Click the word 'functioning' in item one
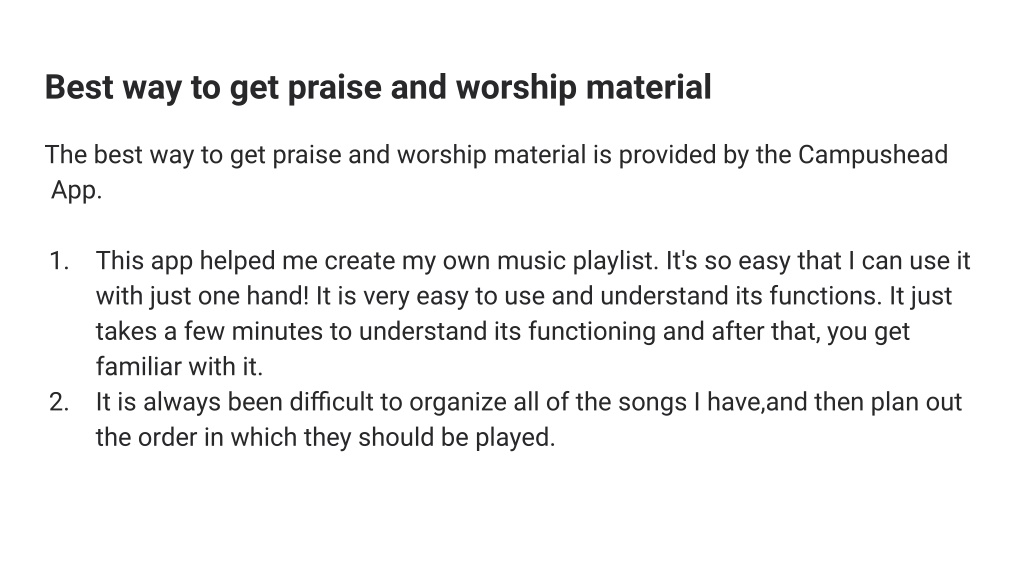Screen dimensions: 1024x576 point(592,332)
